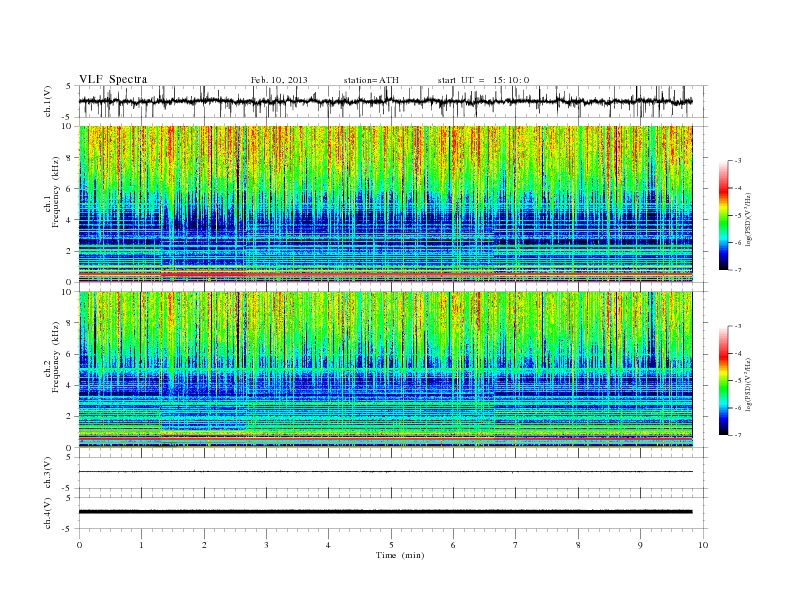This screenshot has height=612, width=792.
Task: Click the thick ch.4 voltage trace
Action: 385,512
